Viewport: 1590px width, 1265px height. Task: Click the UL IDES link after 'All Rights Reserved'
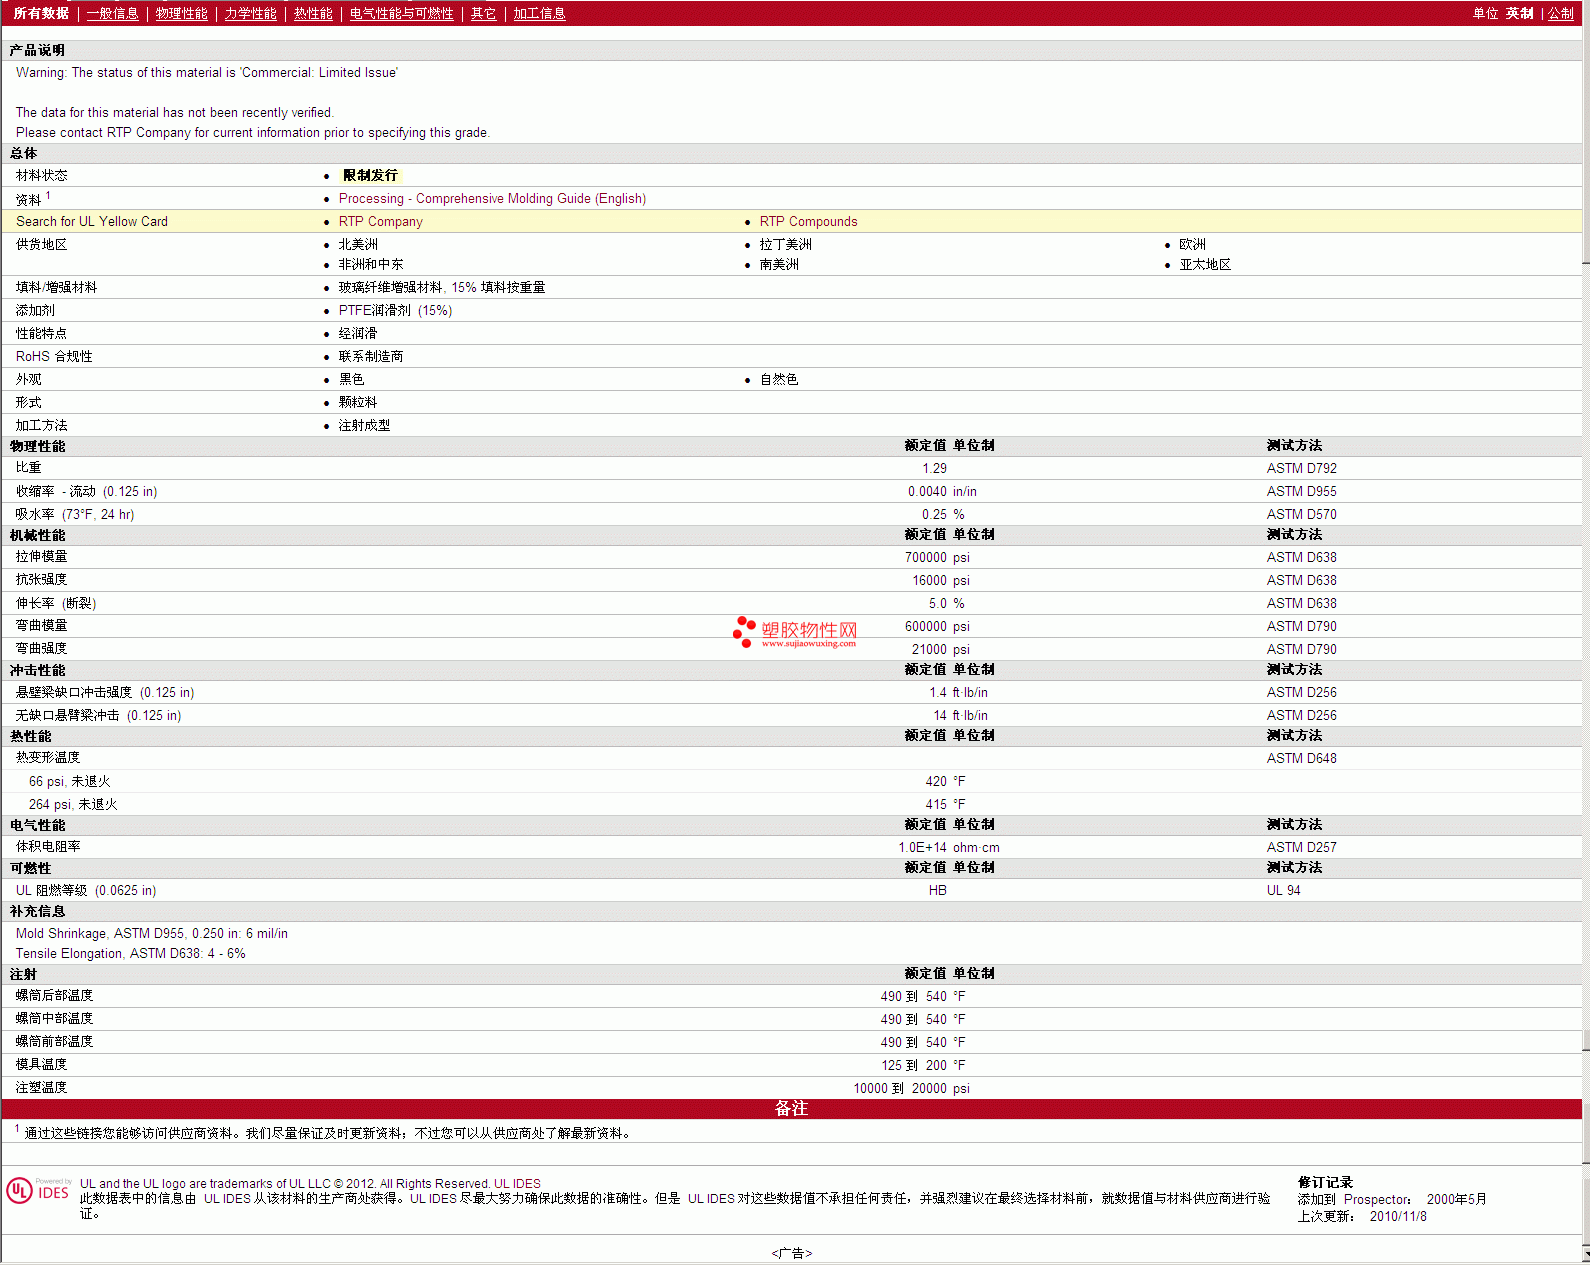517,1184
